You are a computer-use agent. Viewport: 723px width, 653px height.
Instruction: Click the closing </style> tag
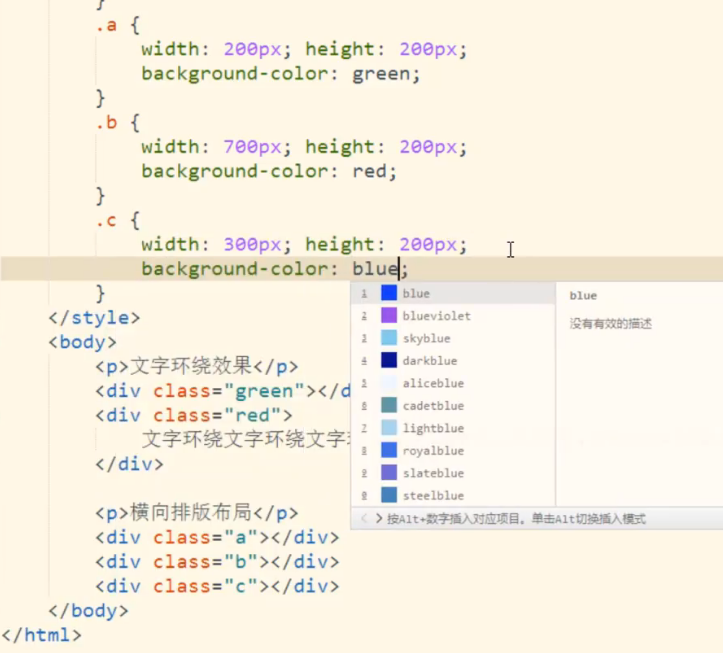pyautogui.click(x=95, y=318)
